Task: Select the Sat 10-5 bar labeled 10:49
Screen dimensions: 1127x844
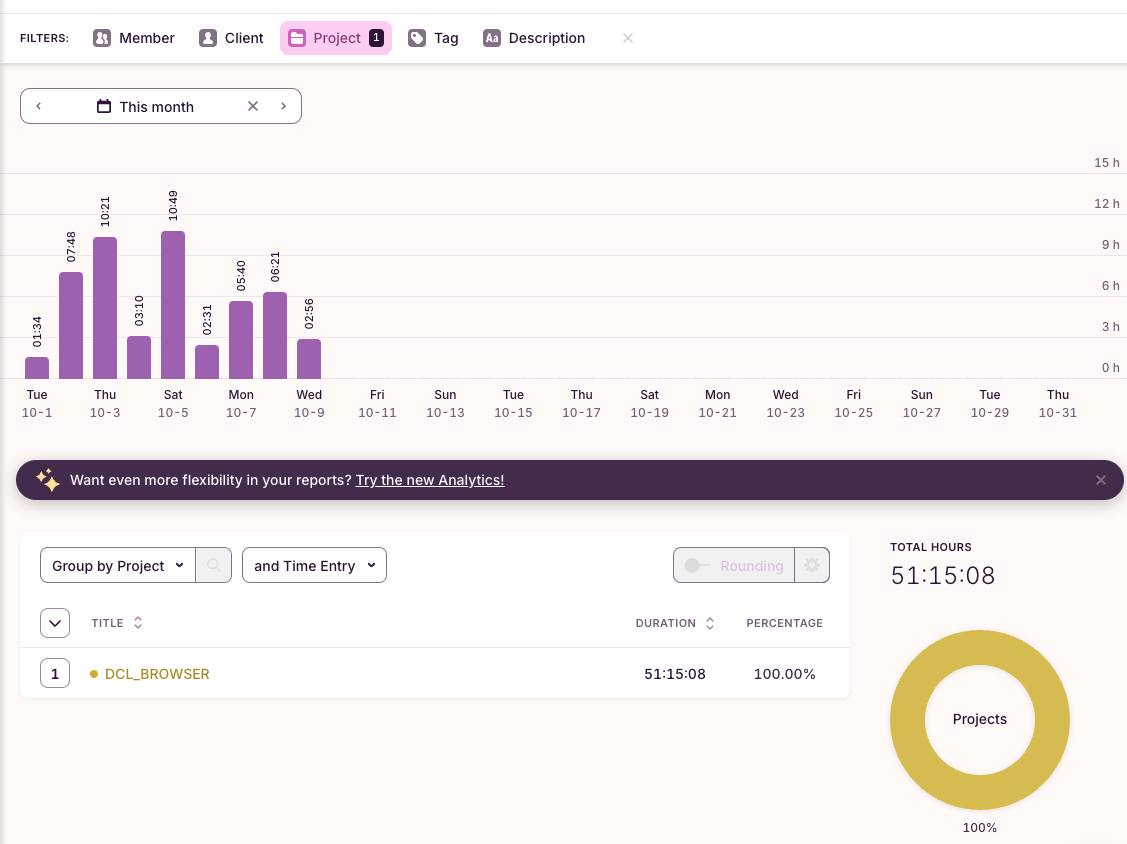Action: pos(172,305)
